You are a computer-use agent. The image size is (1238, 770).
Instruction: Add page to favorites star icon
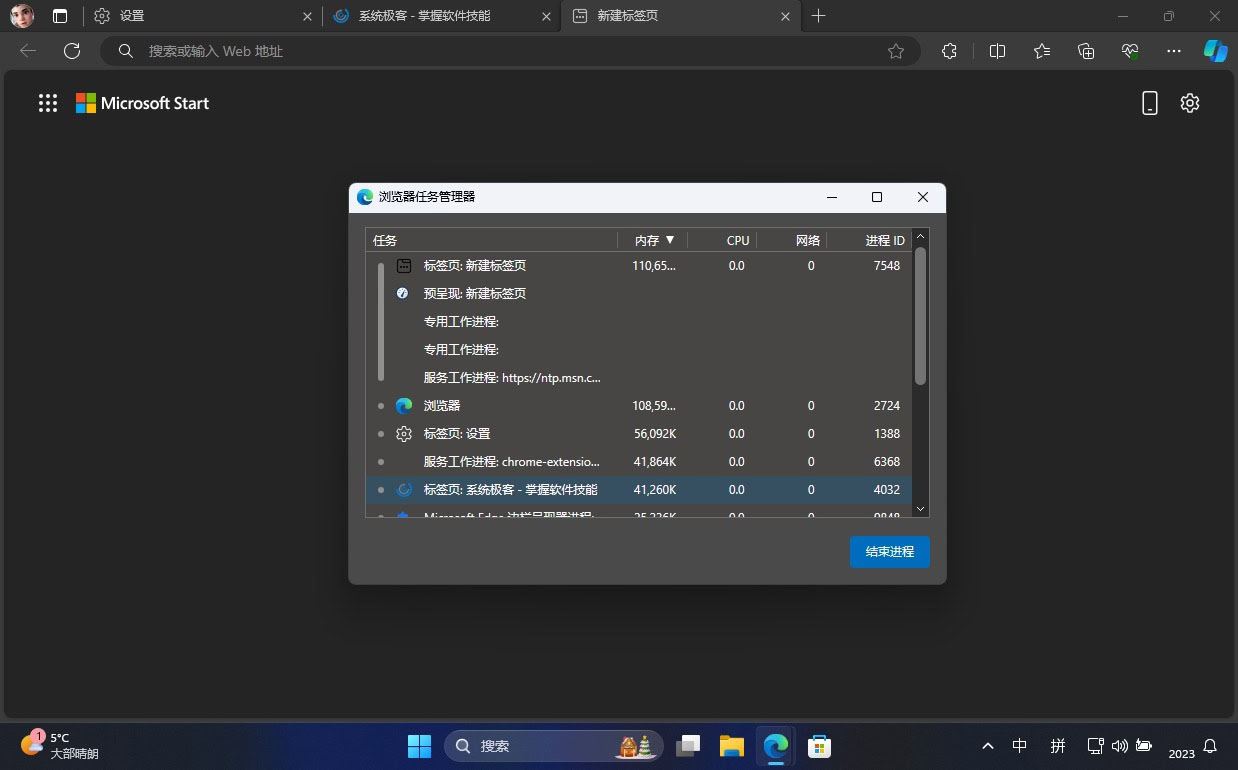pos(896,51)
